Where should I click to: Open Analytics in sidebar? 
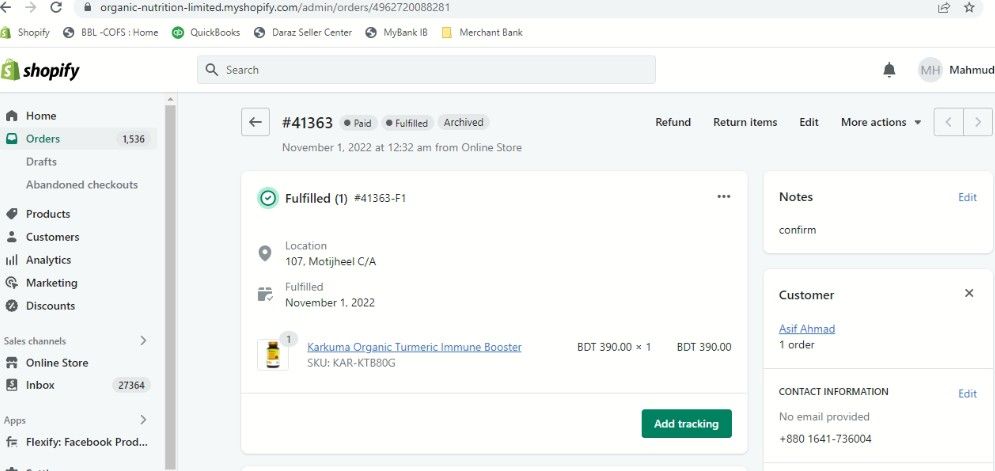48,260
